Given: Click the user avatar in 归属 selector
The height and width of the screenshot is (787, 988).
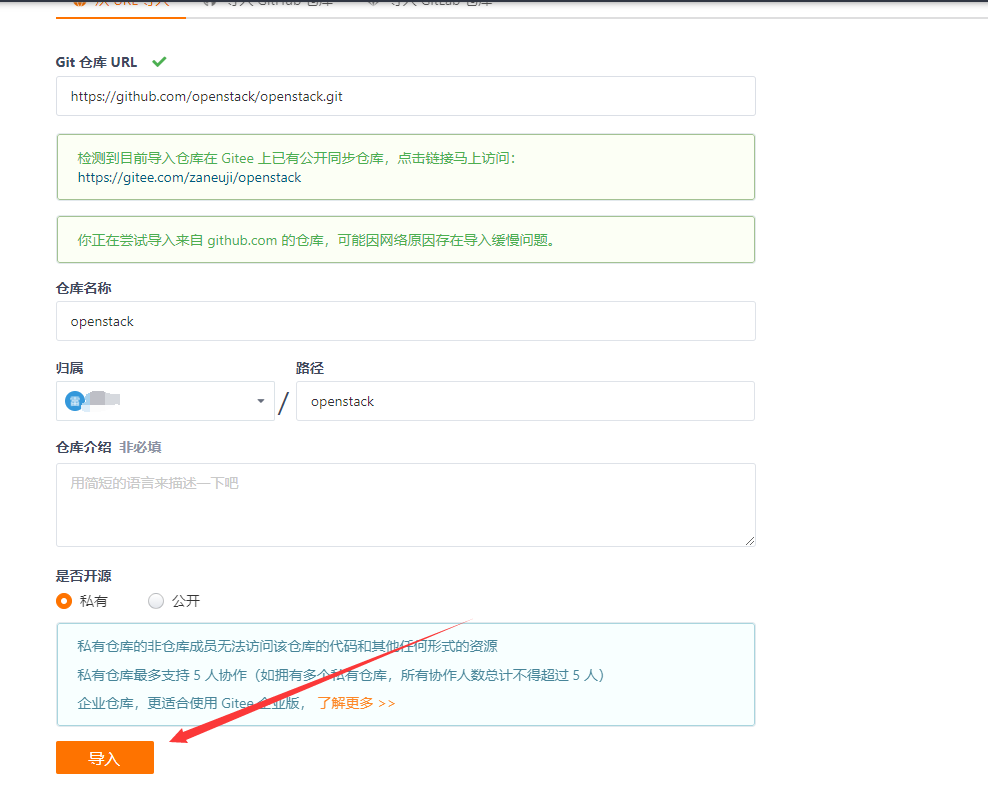Looking at the screenshot, I should [x=74, y=401].
